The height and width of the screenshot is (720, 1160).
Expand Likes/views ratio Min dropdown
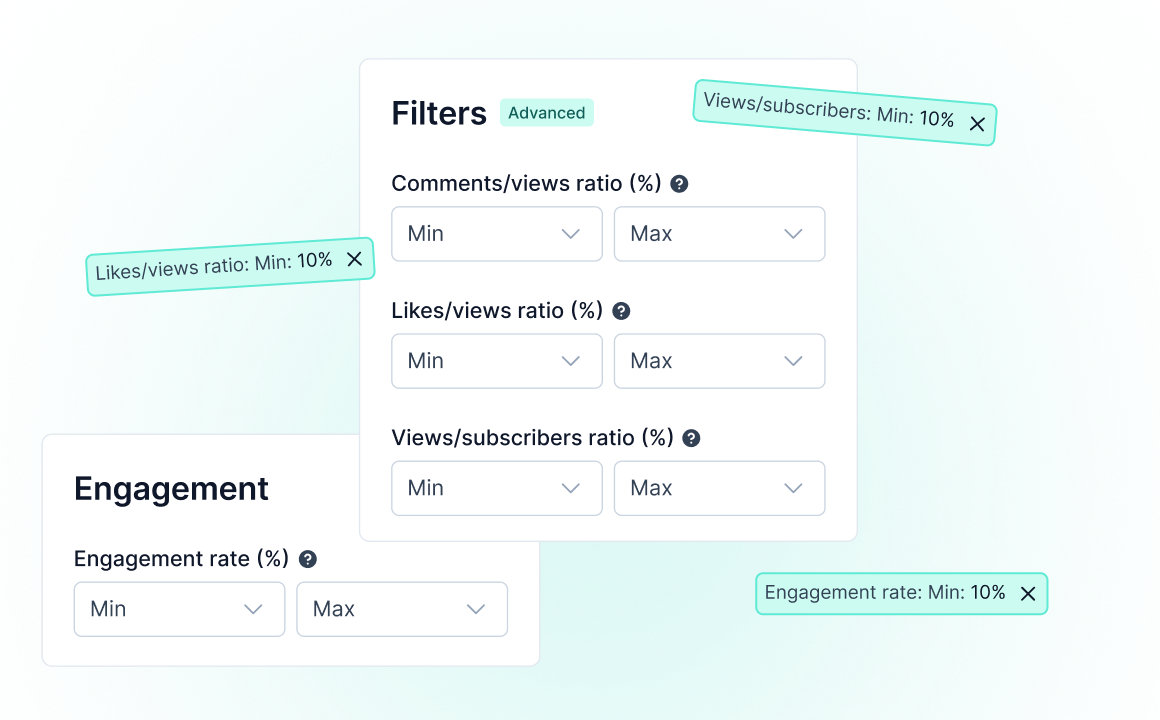[497, 361]
